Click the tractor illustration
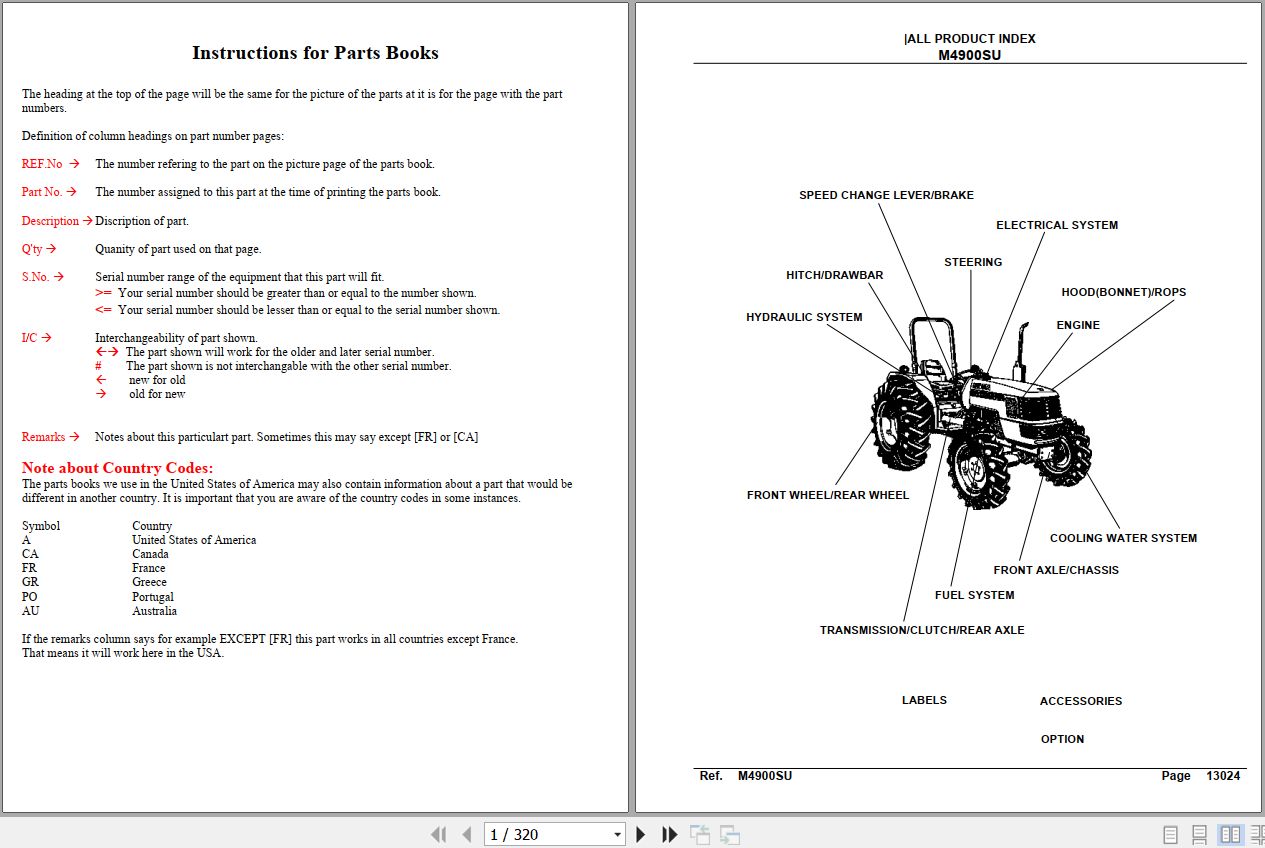 (x=980, y=415)
